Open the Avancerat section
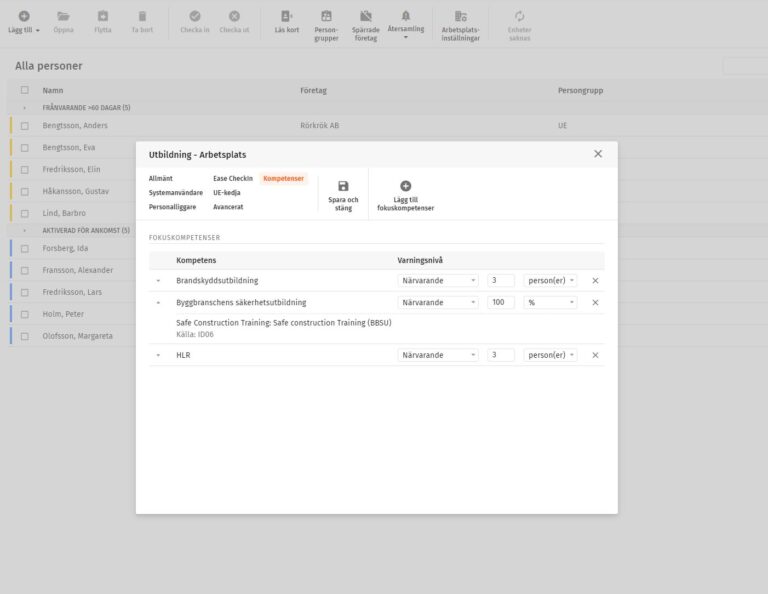The width and height of the screenshot is (768, 594). coord(228,207)
